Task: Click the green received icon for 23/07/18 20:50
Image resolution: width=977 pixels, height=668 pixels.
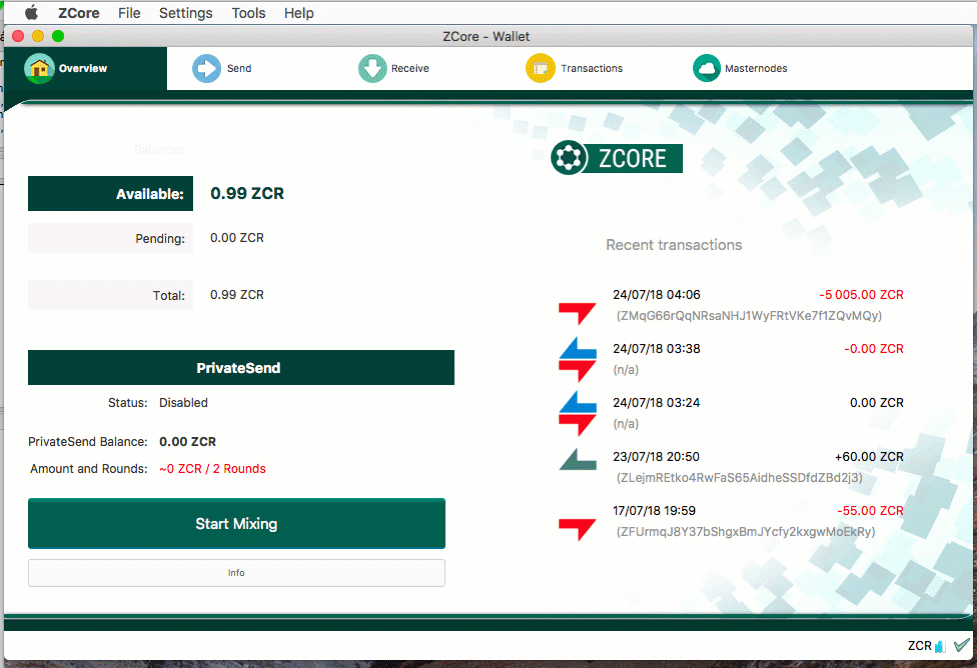Action: 578,459
